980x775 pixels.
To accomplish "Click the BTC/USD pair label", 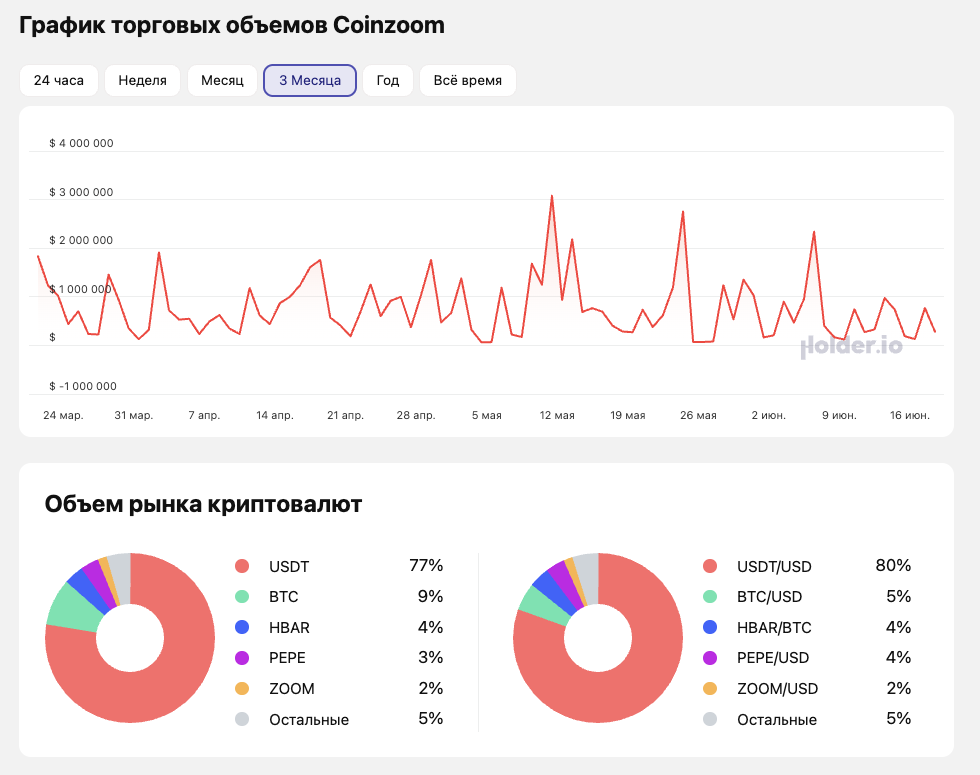I will pos(769,597).
